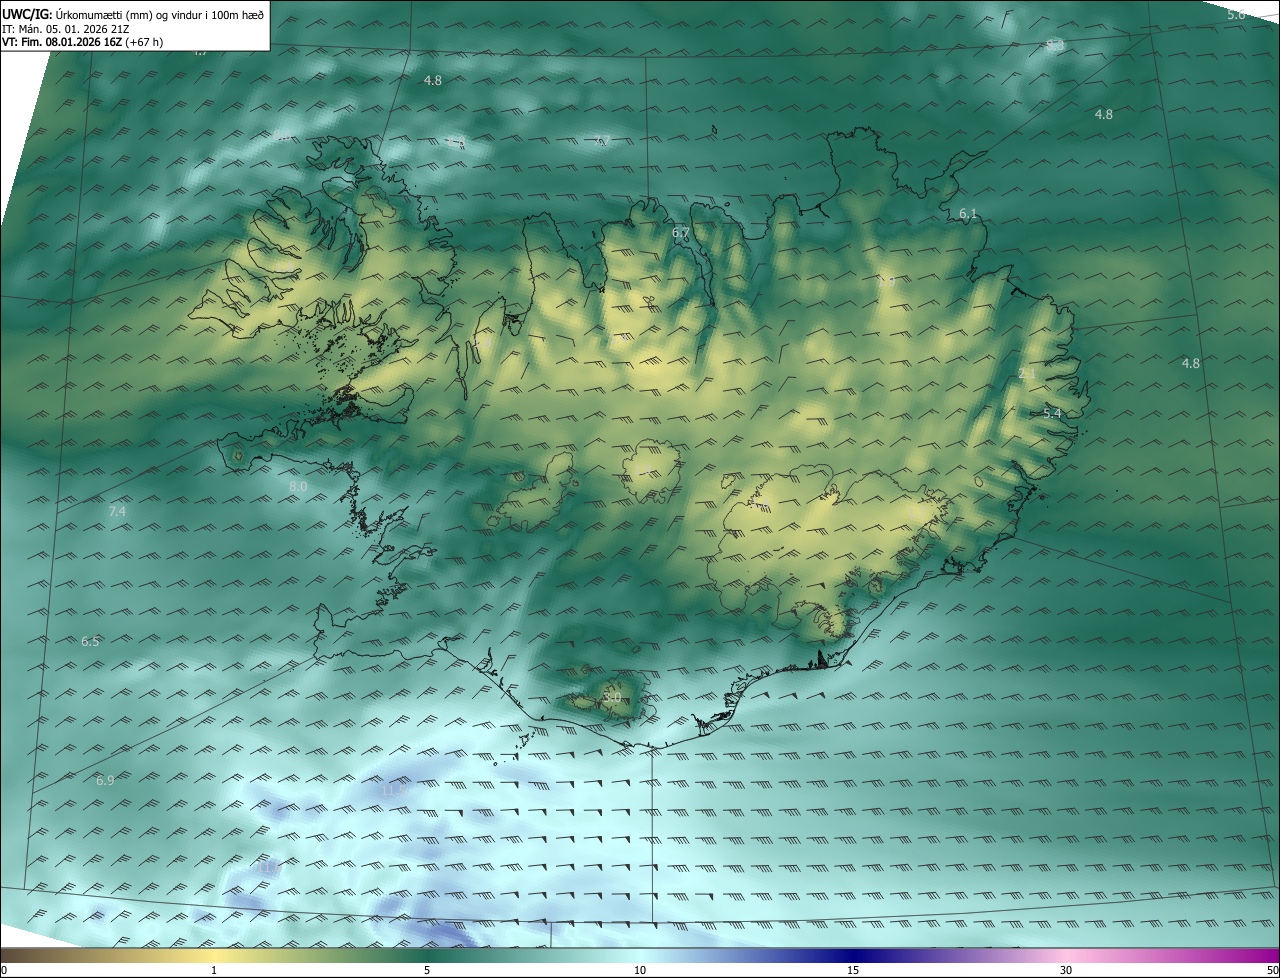Viewport: 1280px width, 978px height.
Task: Click the 10 tick label on the color scale
Action: (x=640, y=970)
